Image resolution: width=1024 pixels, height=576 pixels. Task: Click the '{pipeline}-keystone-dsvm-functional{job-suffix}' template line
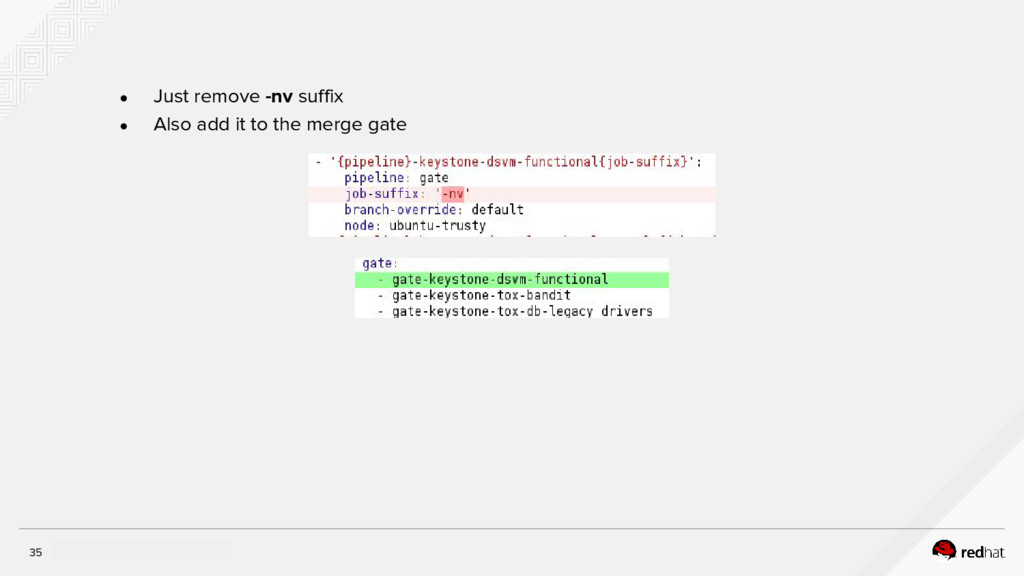515,162
